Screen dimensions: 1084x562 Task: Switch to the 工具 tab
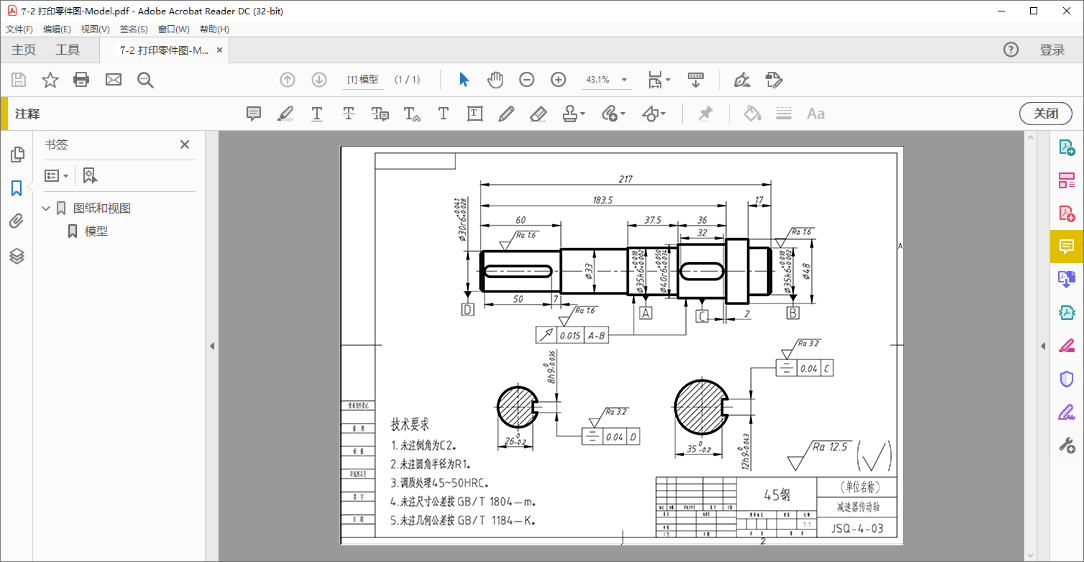[68, 50]
